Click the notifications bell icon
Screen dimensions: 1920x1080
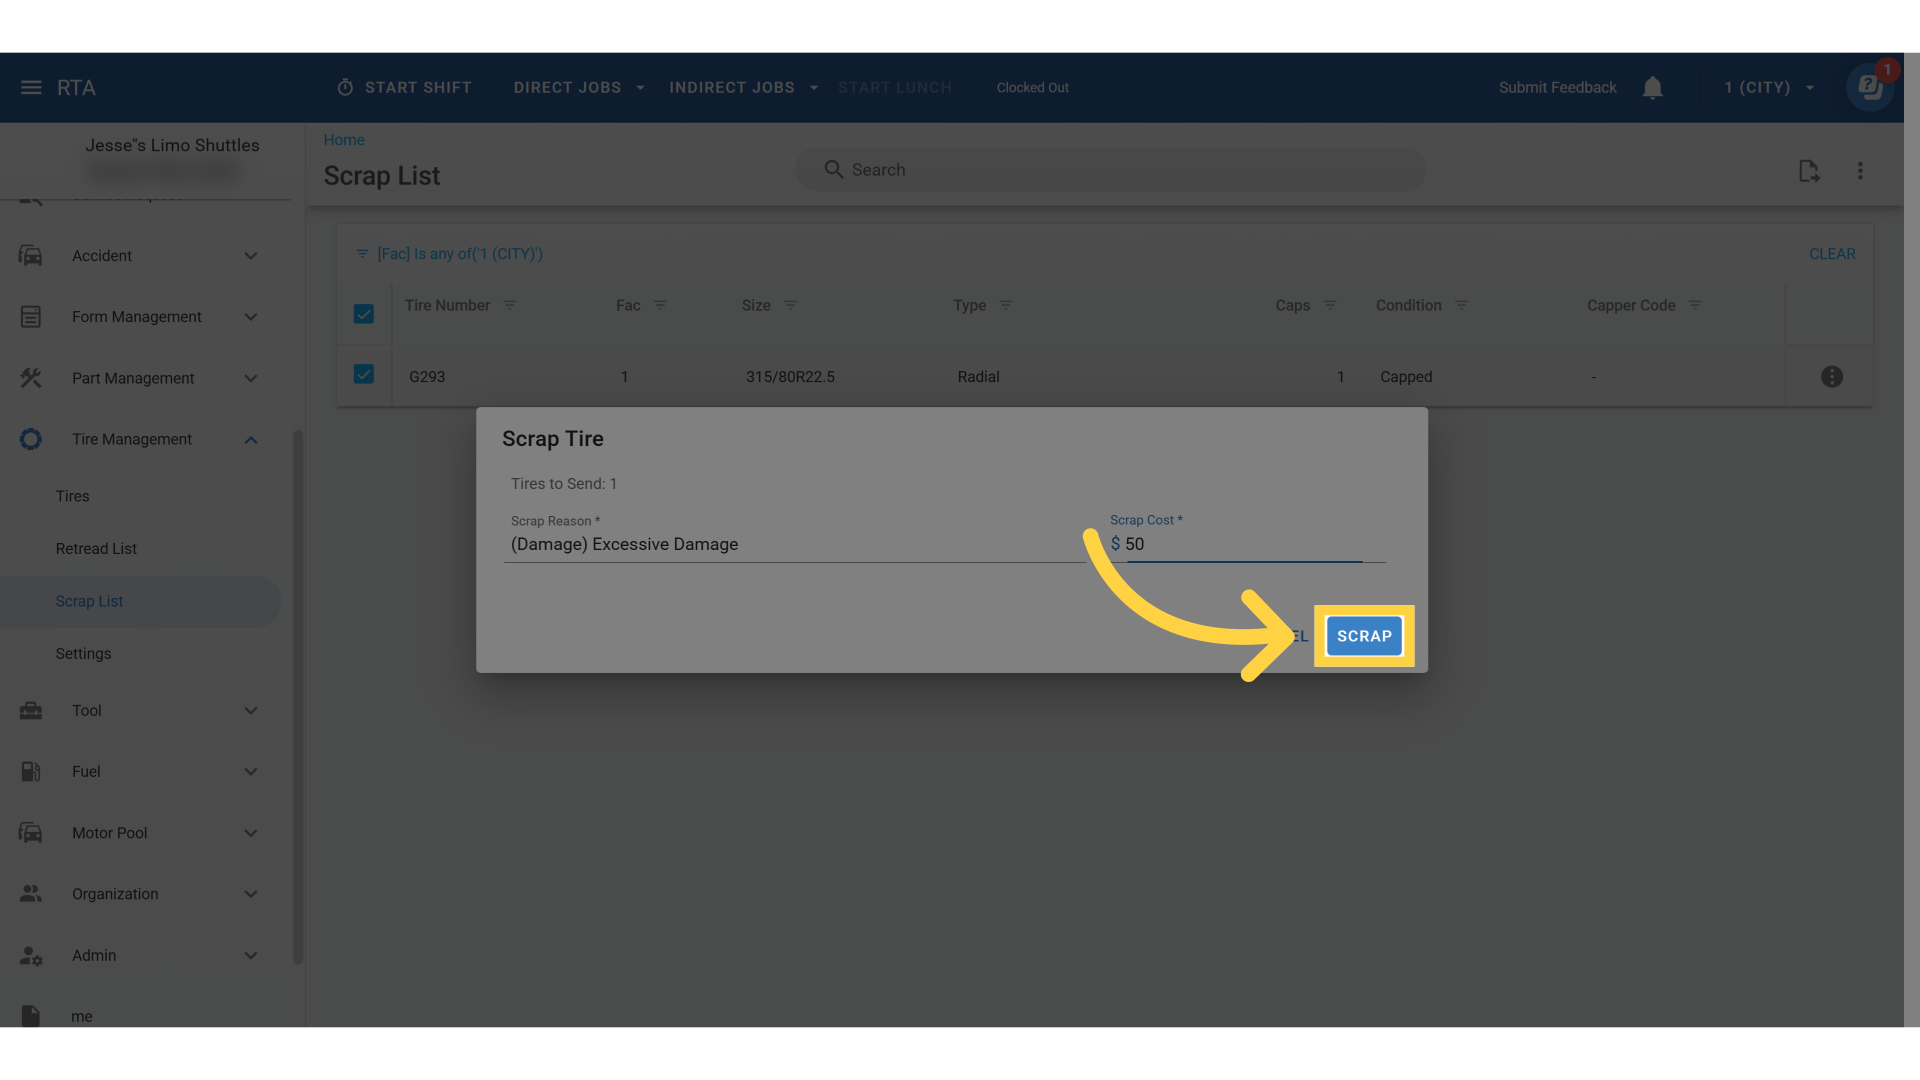(x=1652, y=88)
